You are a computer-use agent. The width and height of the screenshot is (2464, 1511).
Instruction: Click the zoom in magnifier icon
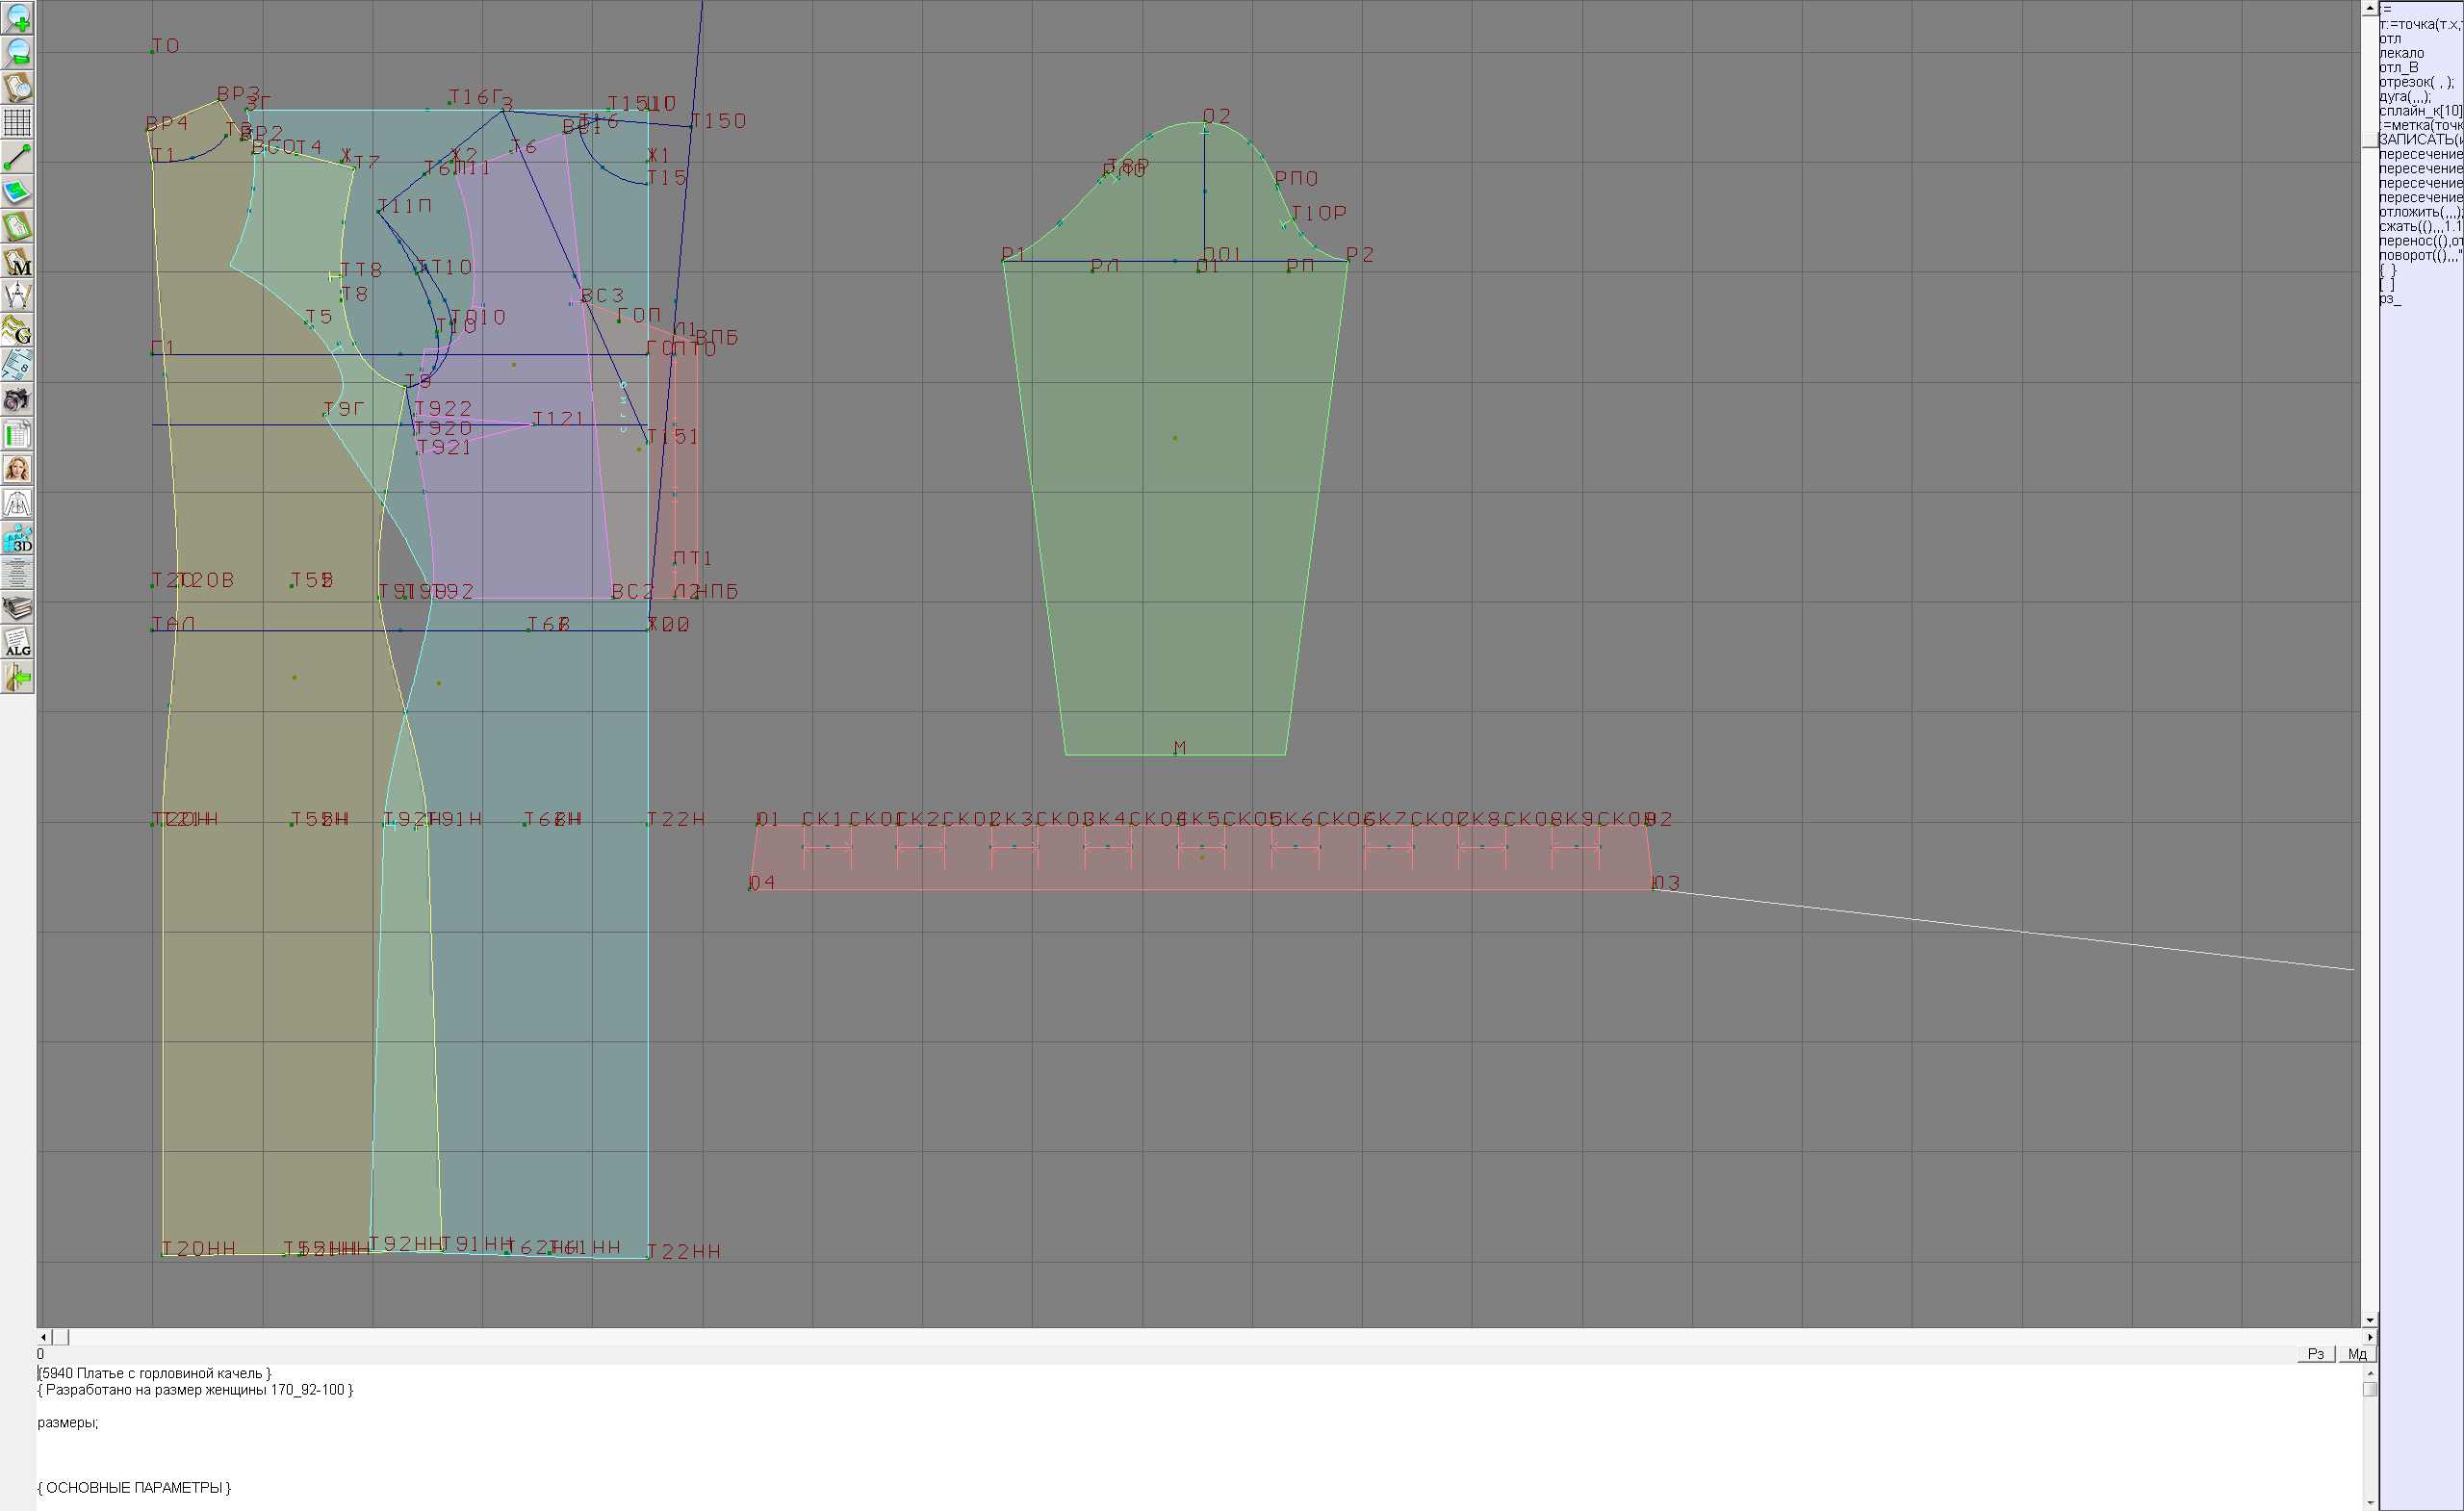(x=17, y=18)
